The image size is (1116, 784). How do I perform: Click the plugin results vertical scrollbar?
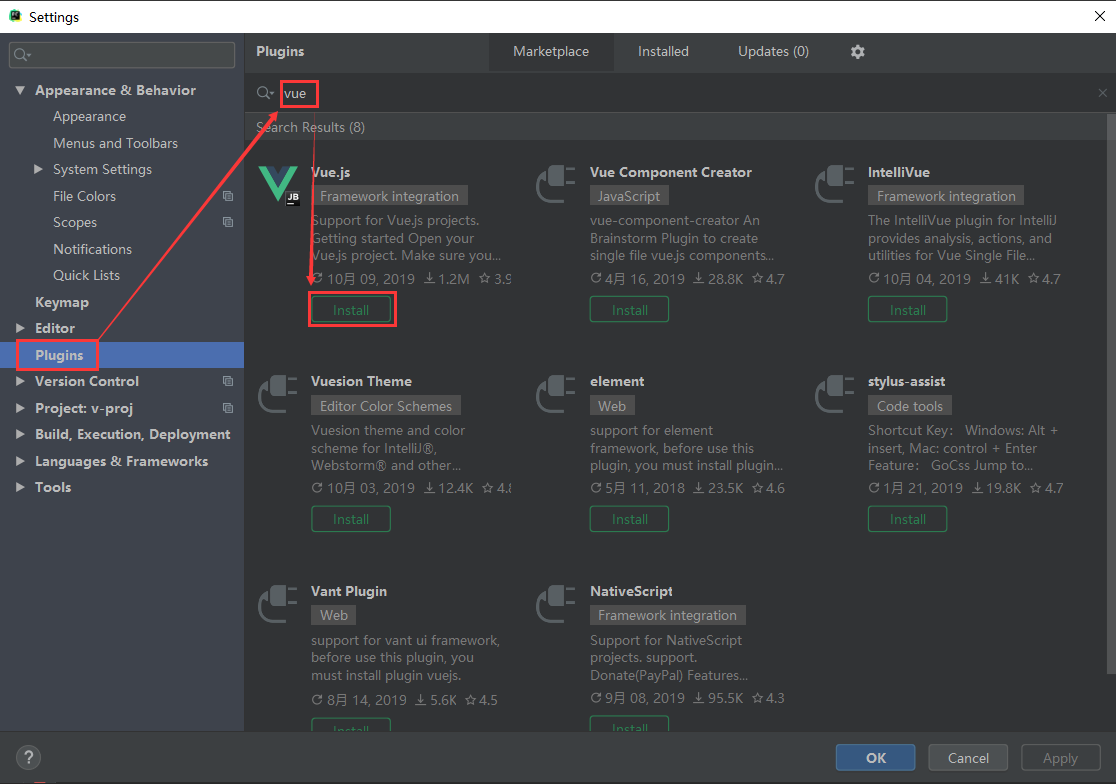click(x=1111, y=393)
